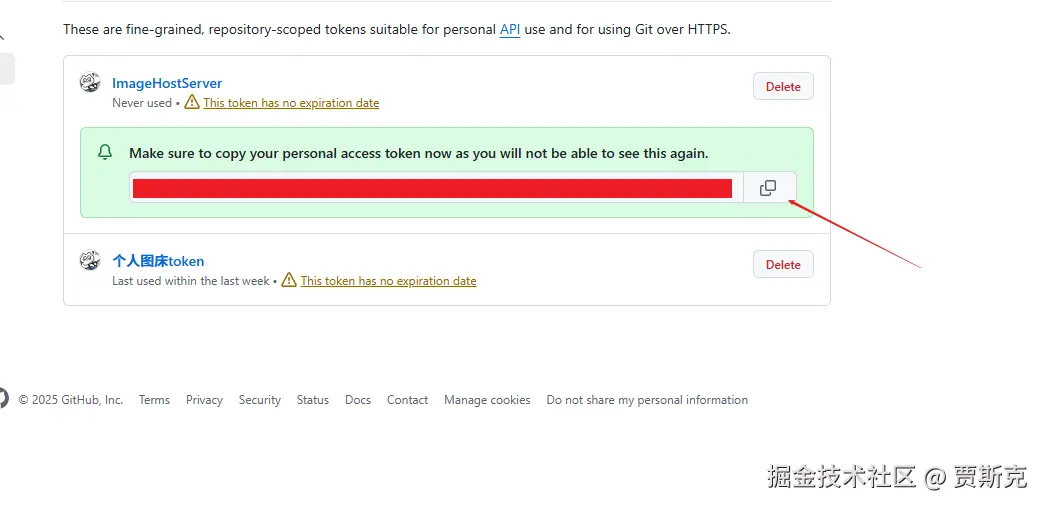Click warning icon beside ImageHostServer expiration notice
This screenshot has height=507, width=1044.
(192, 102)
